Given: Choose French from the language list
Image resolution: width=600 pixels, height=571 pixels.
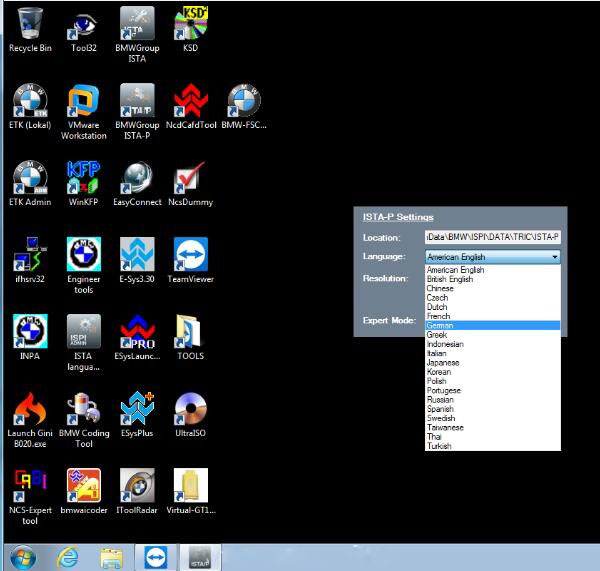Looking at the screenshot, I should pyautogui.click(x=492, y=316).
